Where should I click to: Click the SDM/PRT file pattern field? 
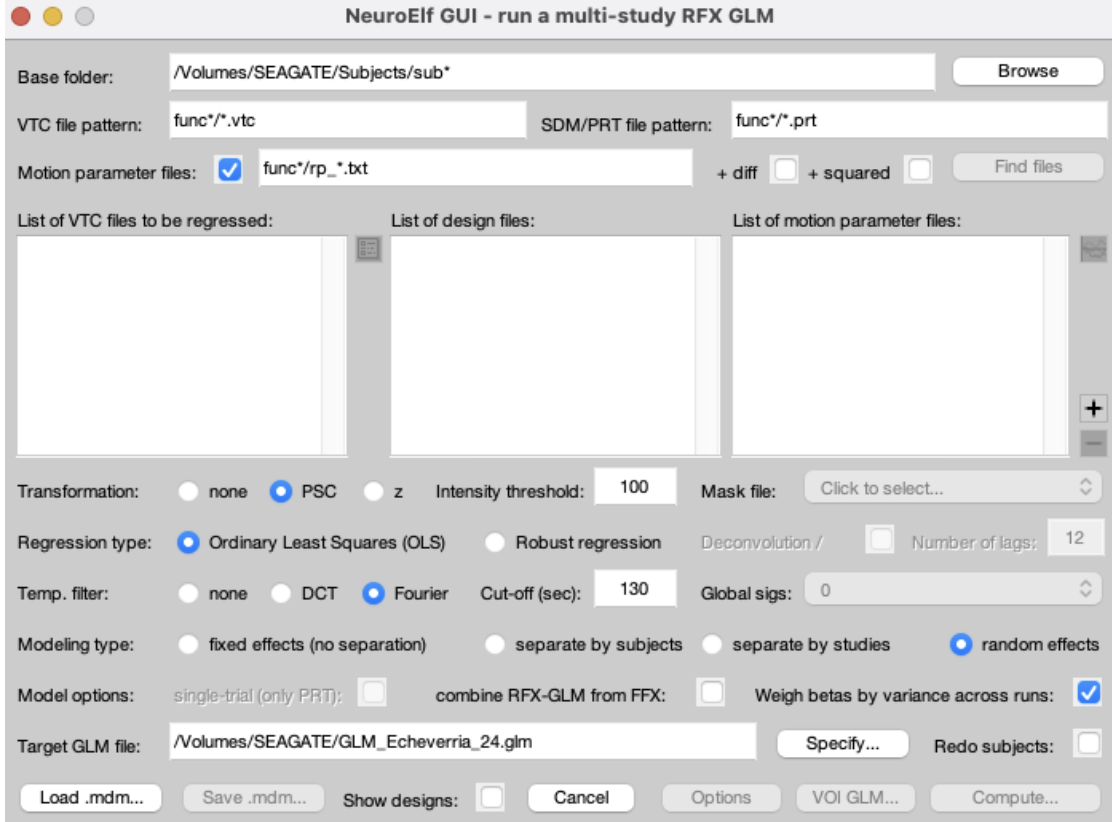[x=918, y=120]
